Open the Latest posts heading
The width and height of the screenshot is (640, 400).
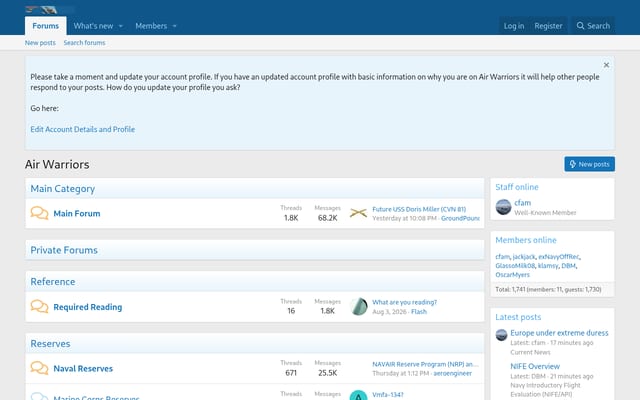[x=518, y=317]
